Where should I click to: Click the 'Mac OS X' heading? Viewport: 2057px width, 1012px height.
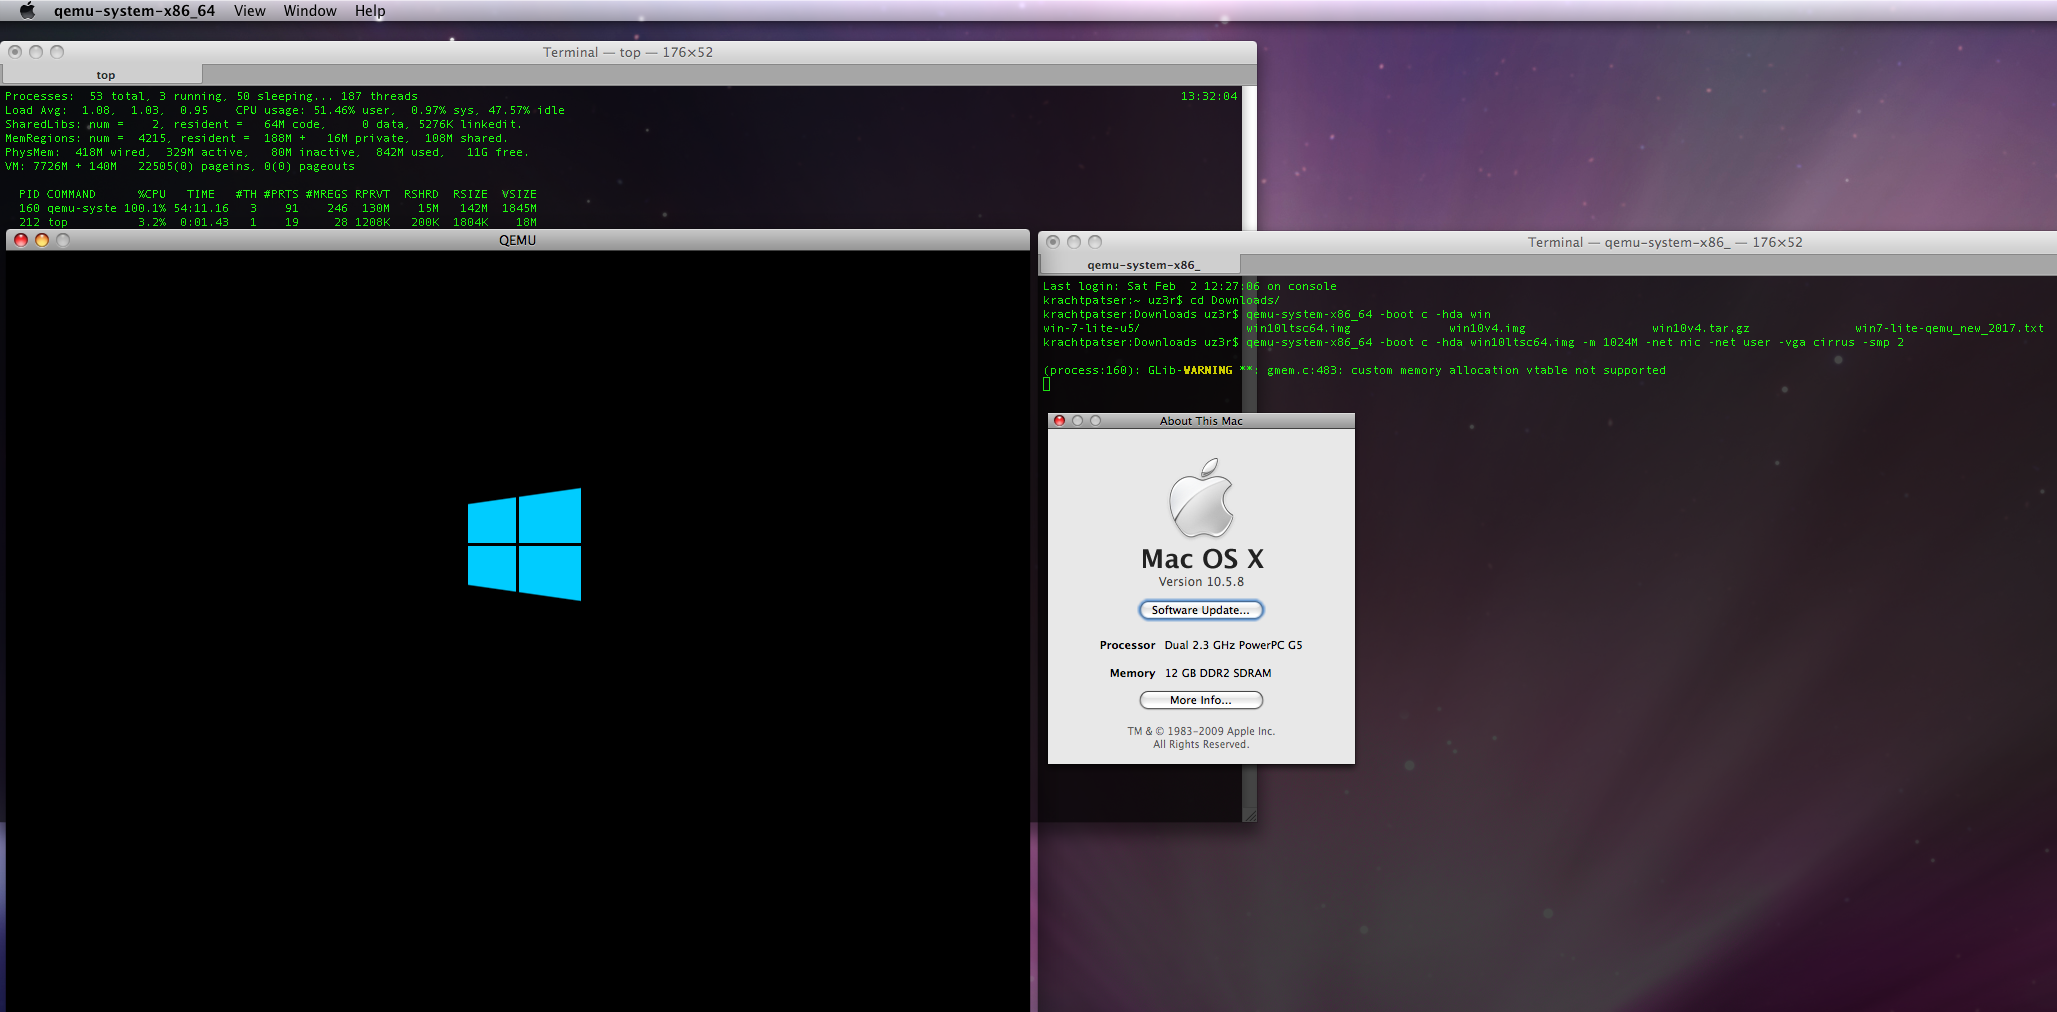coord(1202,559)
